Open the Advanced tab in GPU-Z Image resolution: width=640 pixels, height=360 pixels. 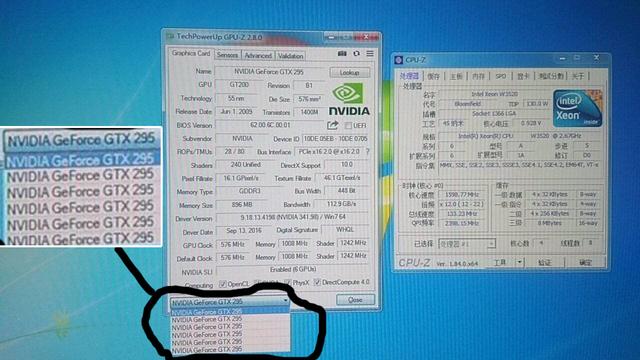pos(258,56)
